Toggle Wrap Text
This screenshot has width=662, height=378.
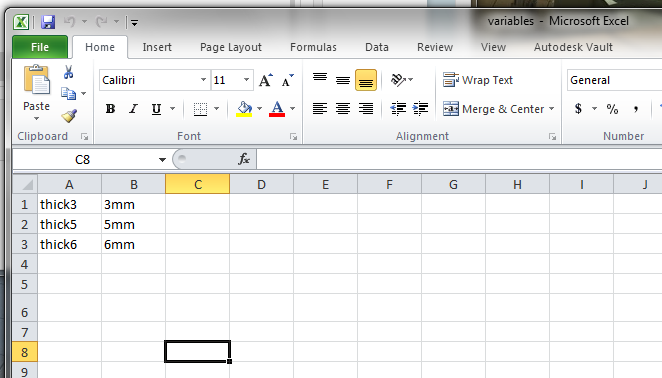[x=478, y=80]
